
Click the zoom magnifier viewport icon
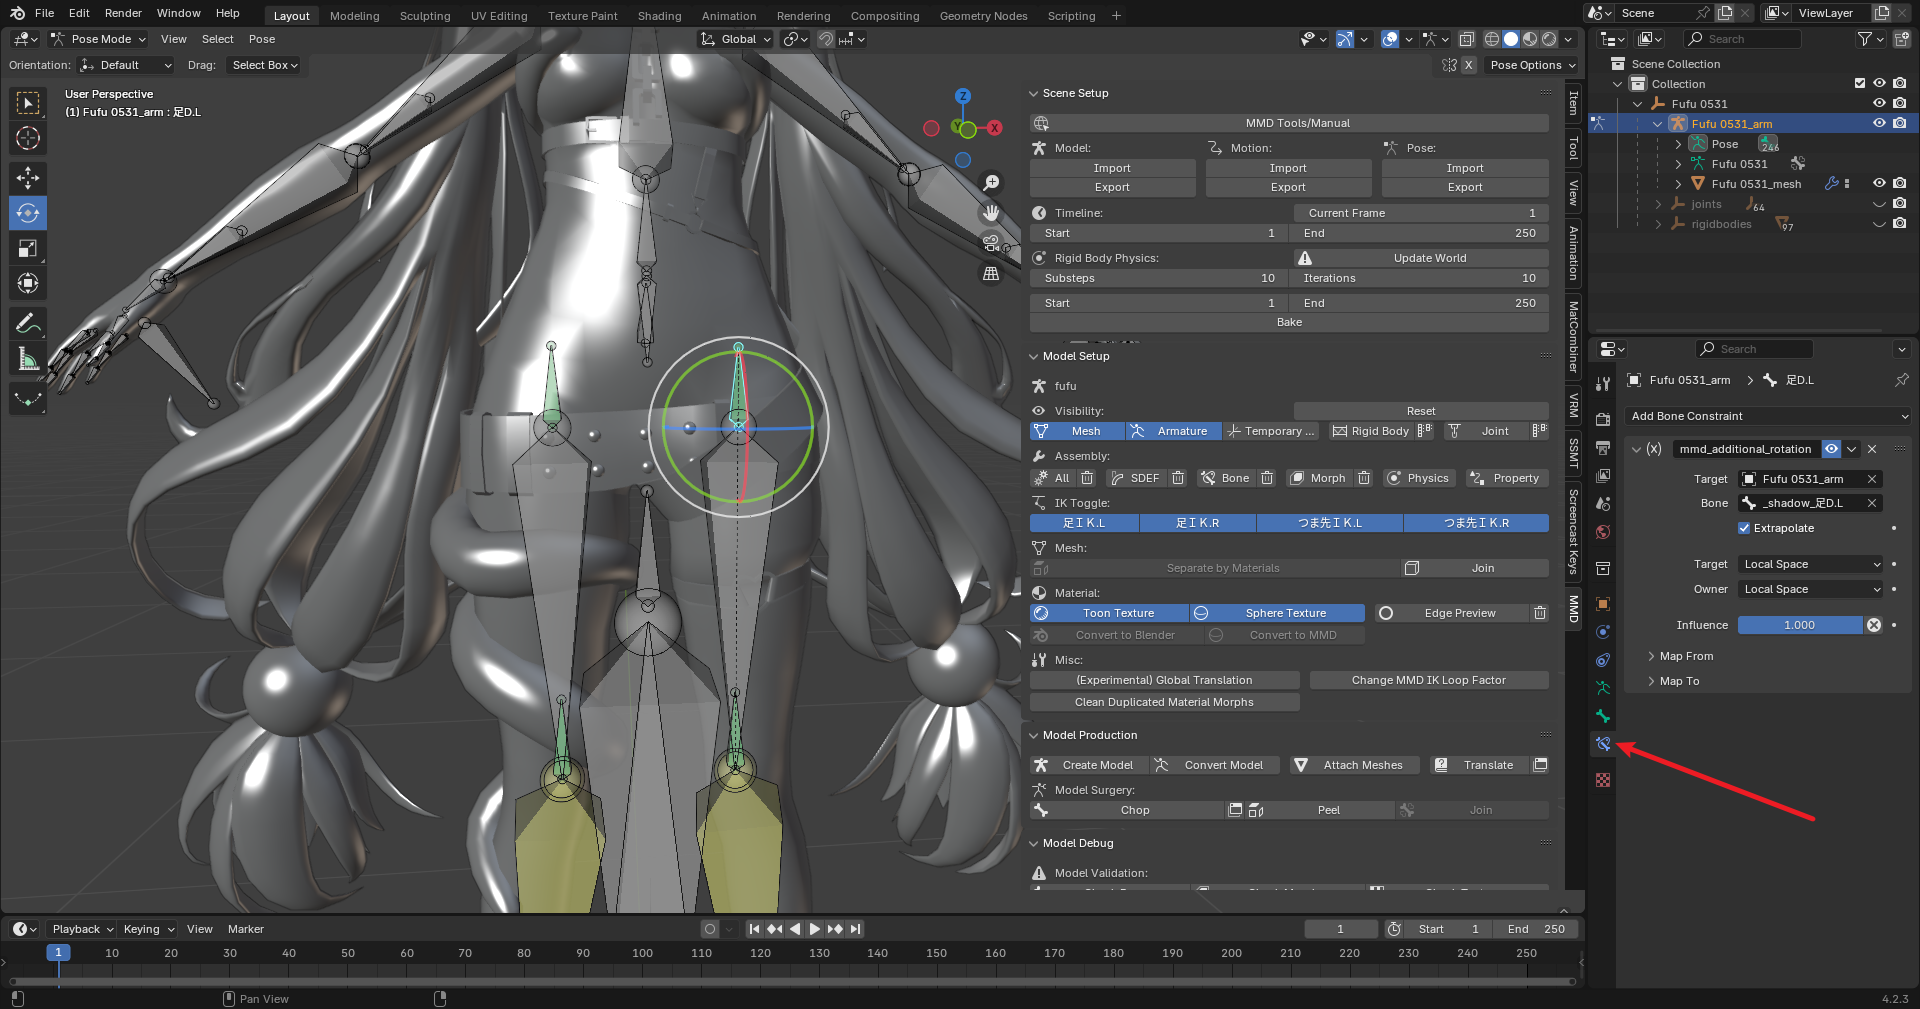tap(991, 183)
